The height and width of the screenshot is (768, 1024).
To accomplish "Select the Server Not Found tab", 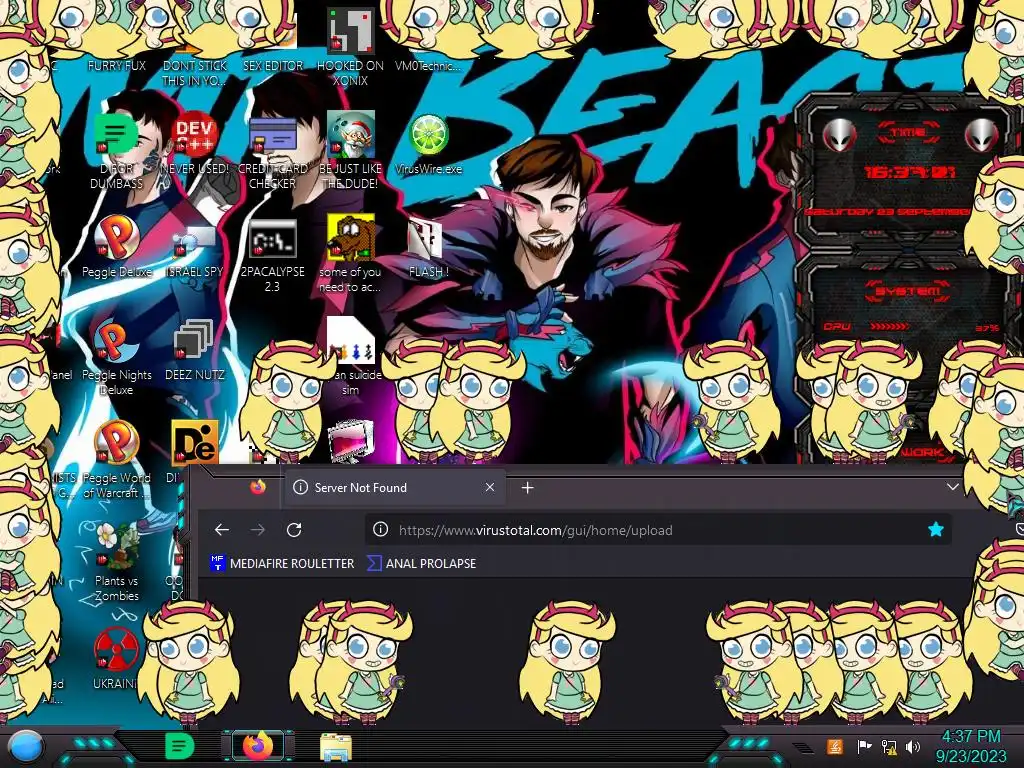I will [x=394, y=487].
